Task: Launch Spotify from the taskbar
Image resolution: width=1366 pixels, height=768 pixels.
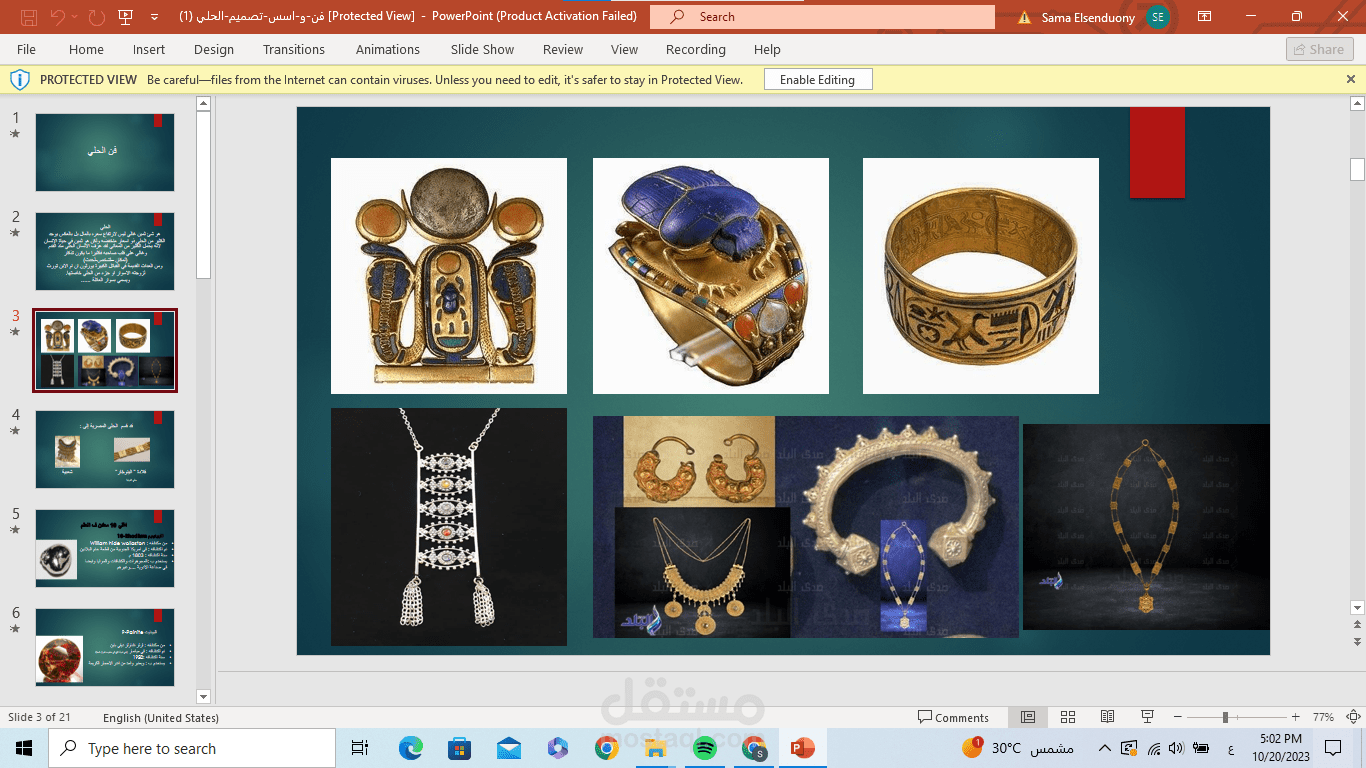Action: pos(704,748)
